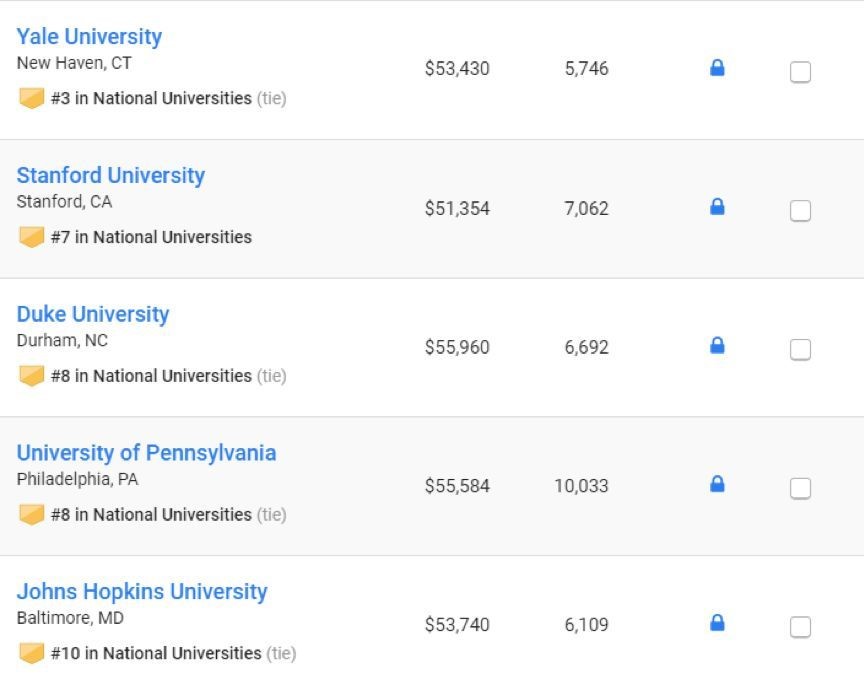This screenshot has height=693, width=864.
Task: Click the lock icon in Duke University row
Action: [x=717, y=345]
